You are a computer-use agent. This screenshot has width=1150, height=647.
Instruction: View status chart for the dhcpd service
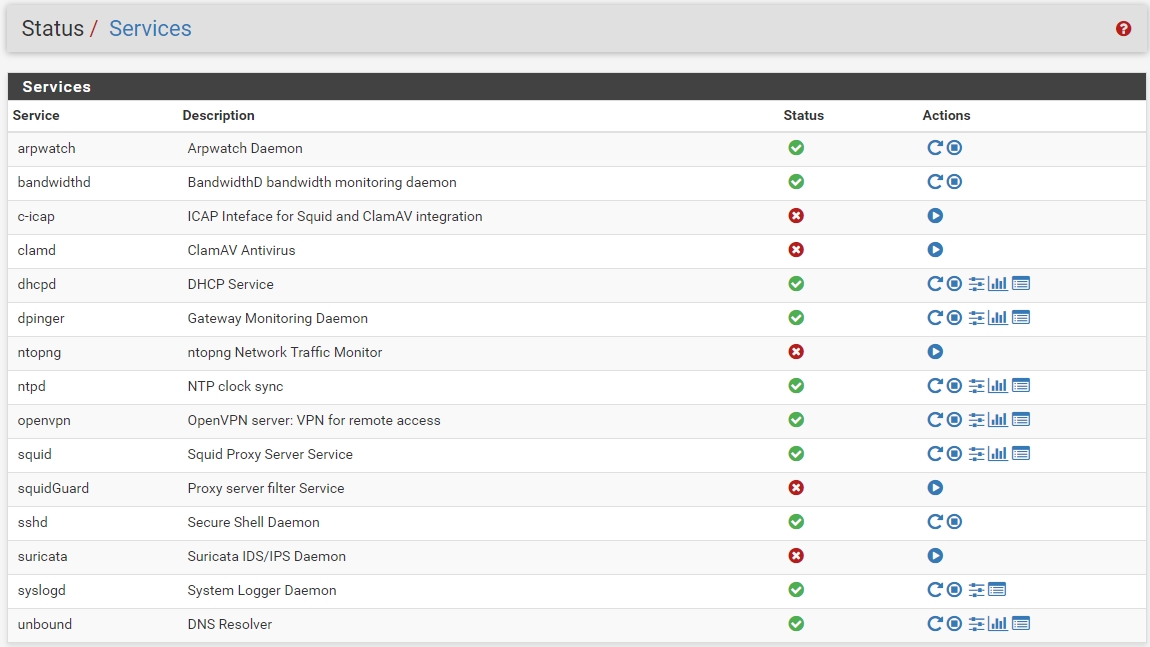(997, 284)
